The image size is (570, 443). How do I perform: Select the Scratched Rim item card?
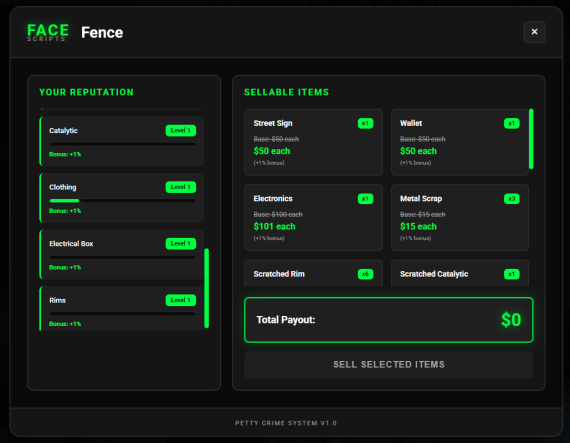point(313,273)
